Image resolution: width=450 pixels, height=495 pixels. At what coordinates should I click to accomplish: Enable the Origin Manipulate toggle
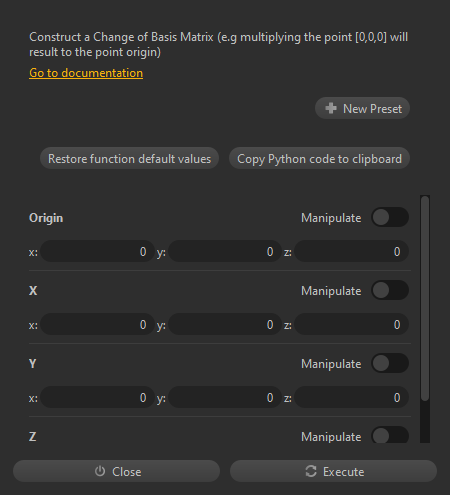click(x=390, y=217)
